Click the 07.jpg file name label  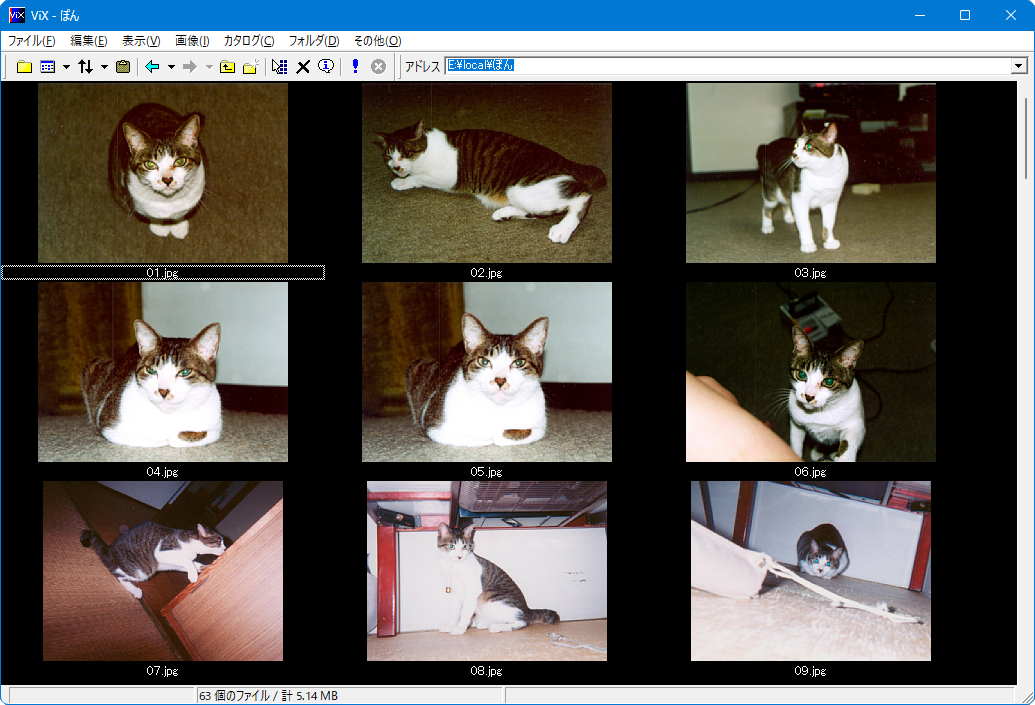pyautogui.click(x=162, y=671)
